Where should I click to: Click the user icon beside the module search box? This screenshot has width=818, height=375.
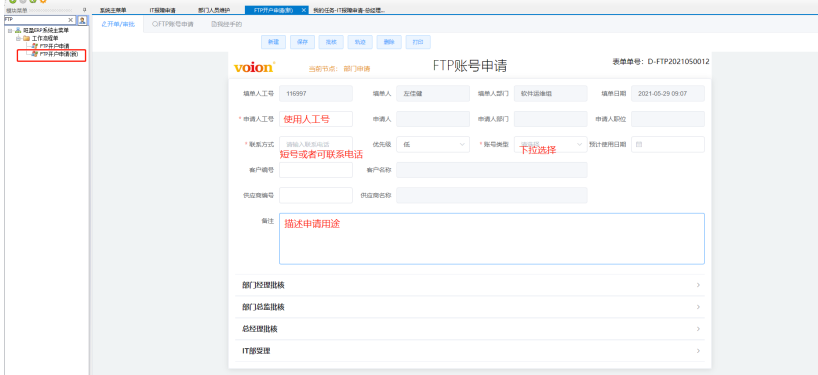pyautogui.click(x=82, y=20)
